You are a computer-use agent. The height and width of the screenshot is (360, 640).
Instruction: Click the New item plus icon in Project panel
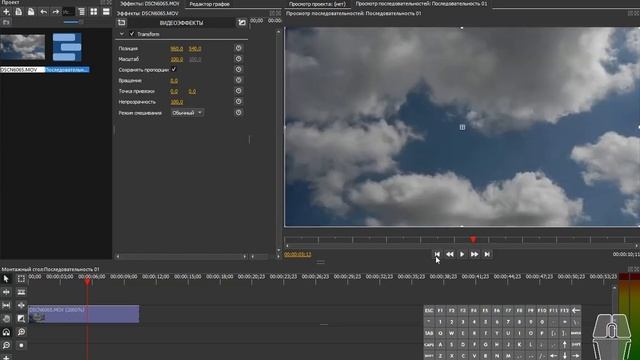tap(6, 12)
